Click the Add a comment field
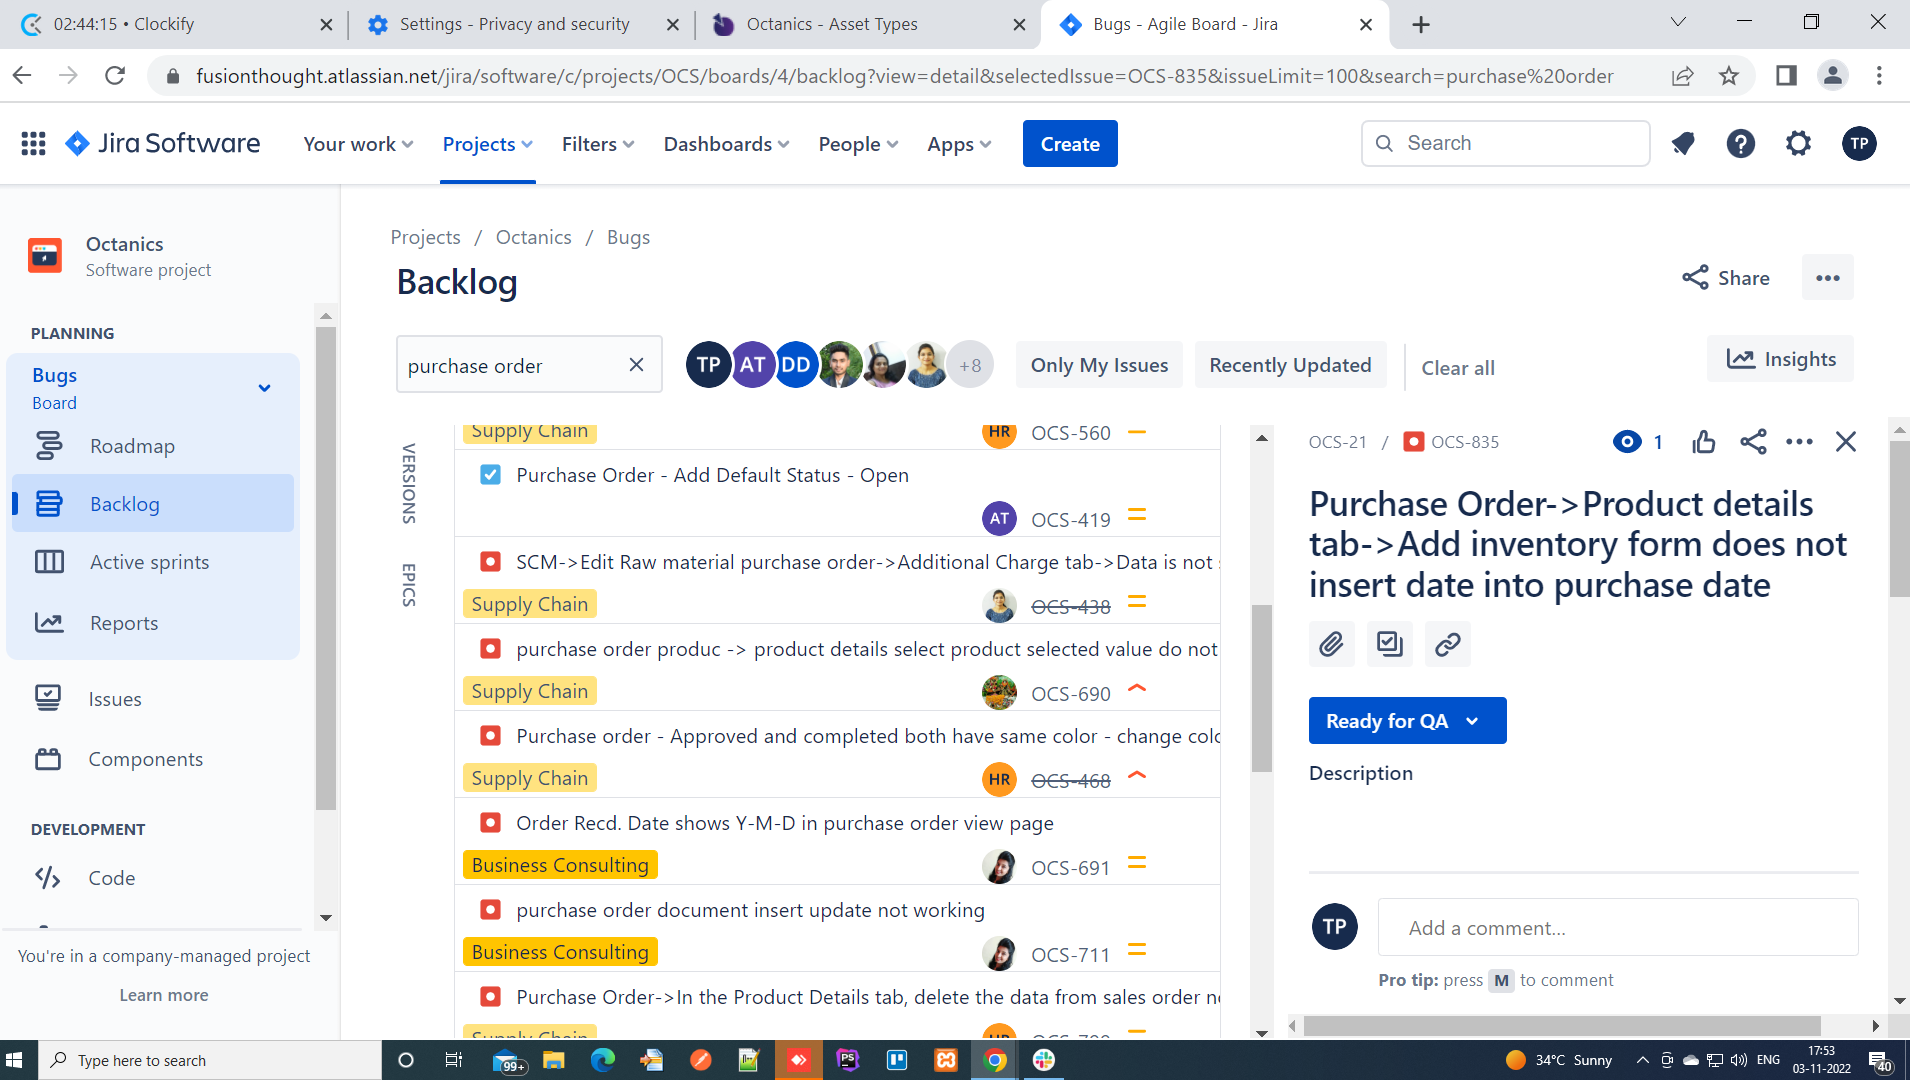1910x1080 pixels. pos(1617,928)
